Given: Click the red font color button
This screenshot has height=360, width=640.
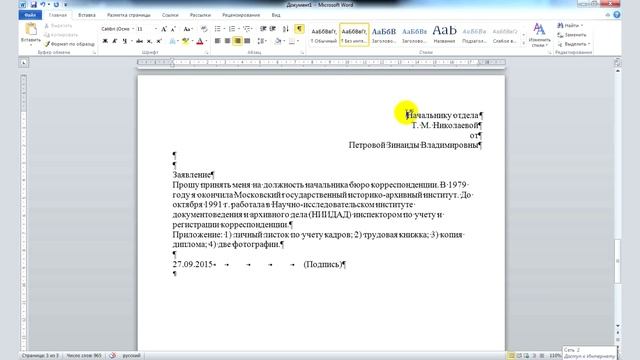Looking at the screenshot, I should pyautogui.click(x=200, y=41).
